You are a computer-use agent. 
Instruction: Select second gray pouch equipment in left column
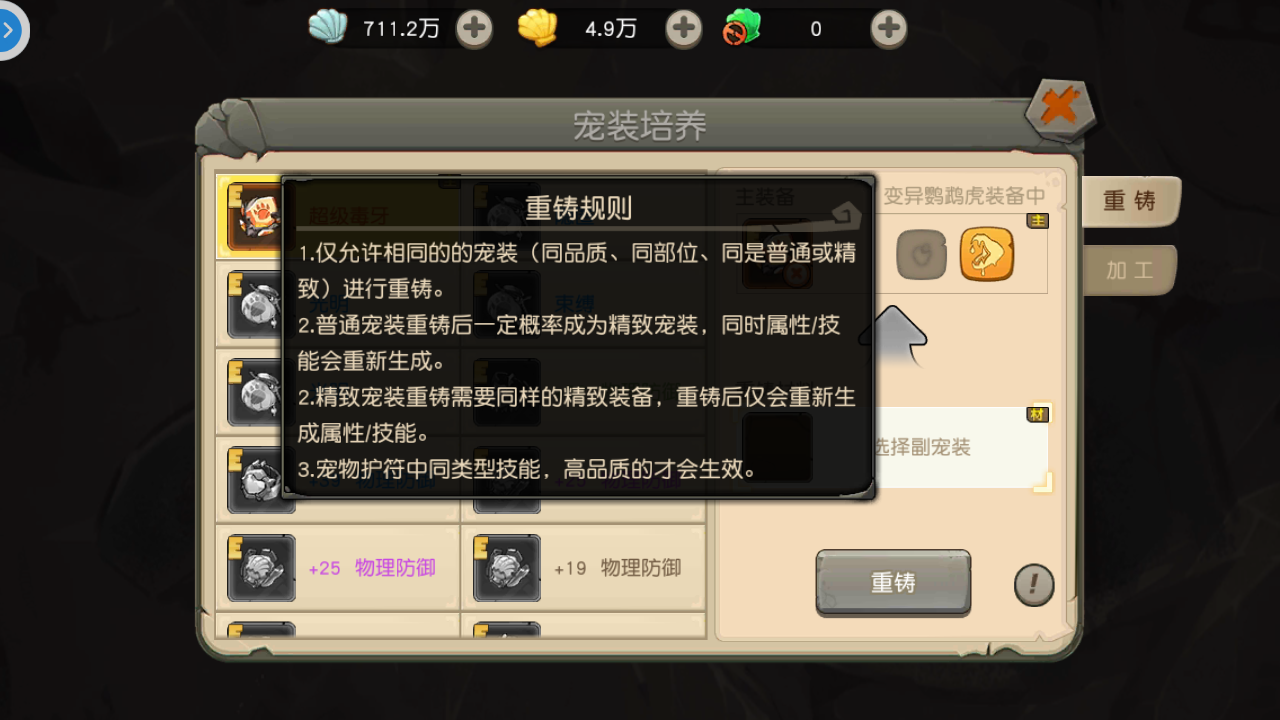(261, 304)
